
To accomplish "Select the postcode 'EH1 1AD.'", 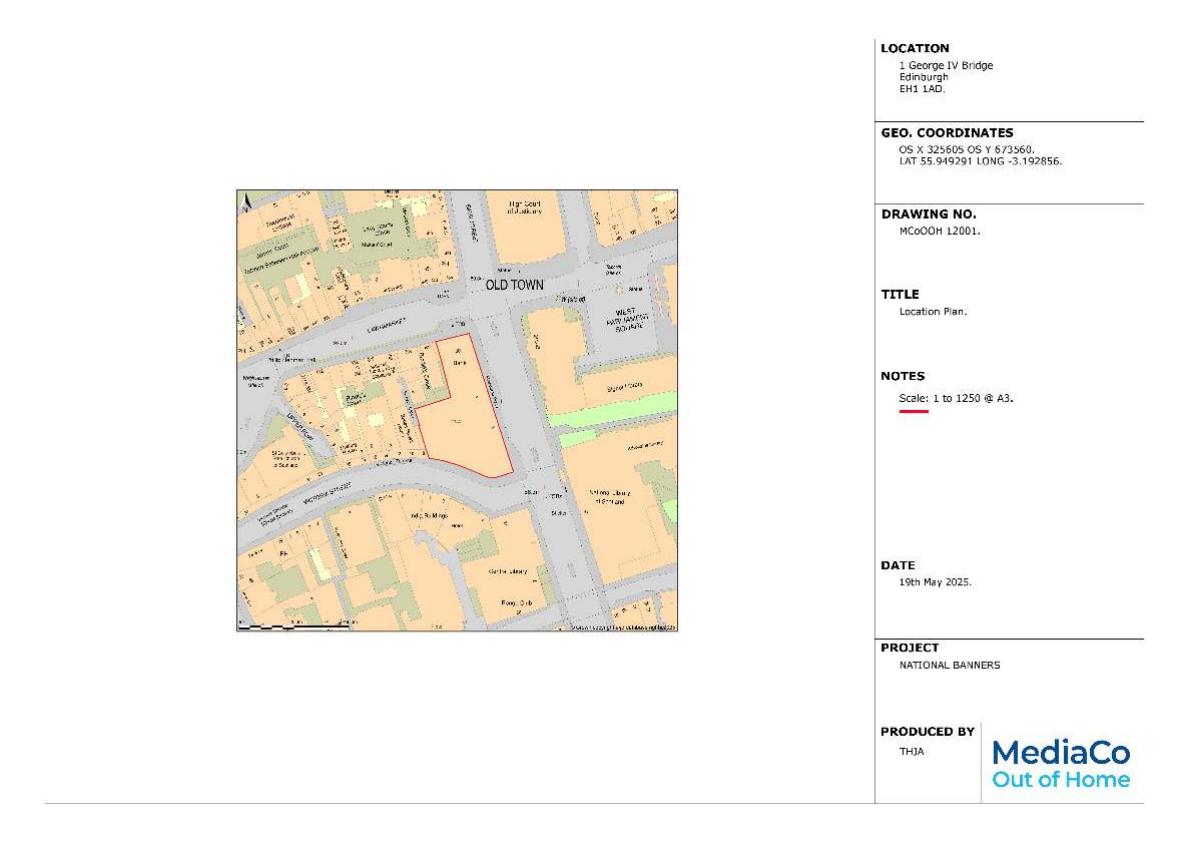I will click(x=922, y=88).
